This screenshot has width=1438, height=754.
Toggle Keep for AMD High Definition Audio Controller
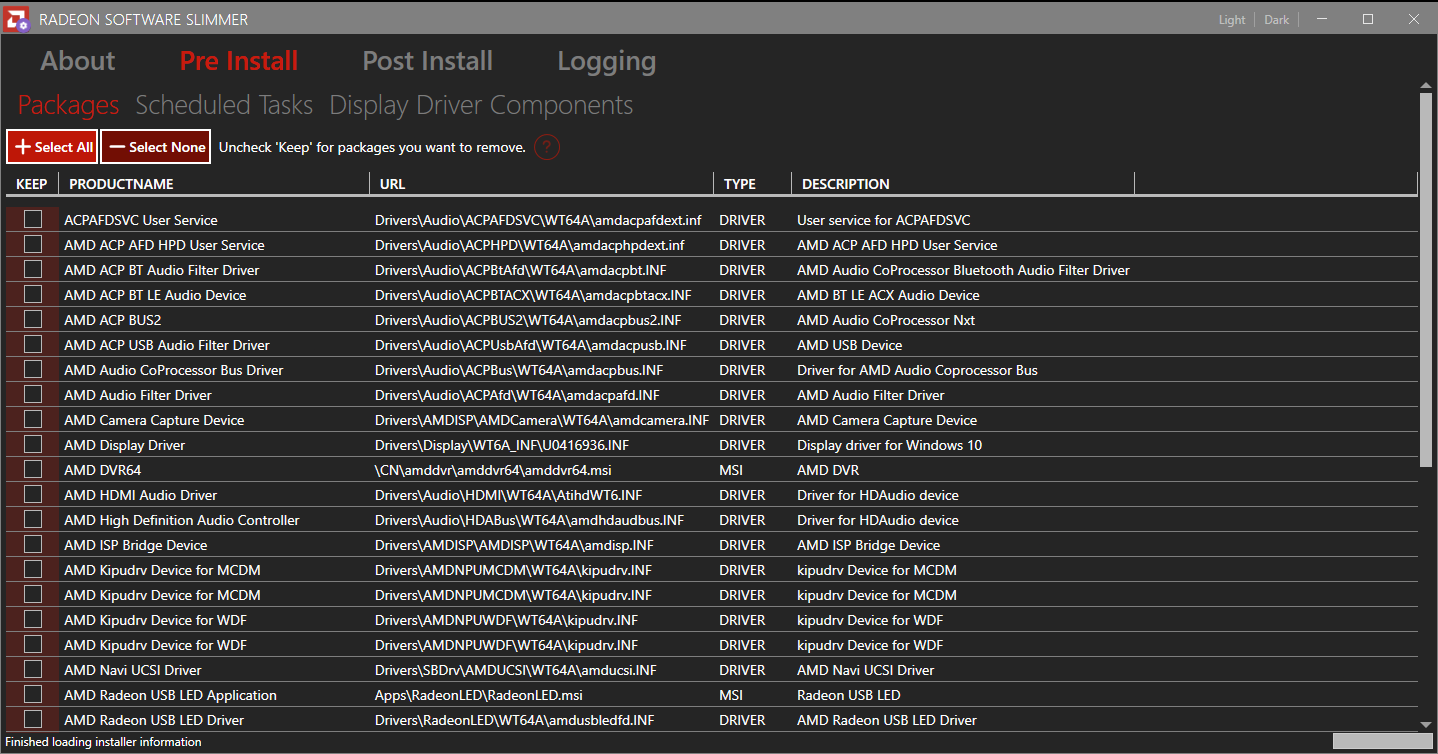tap(33, 519)
